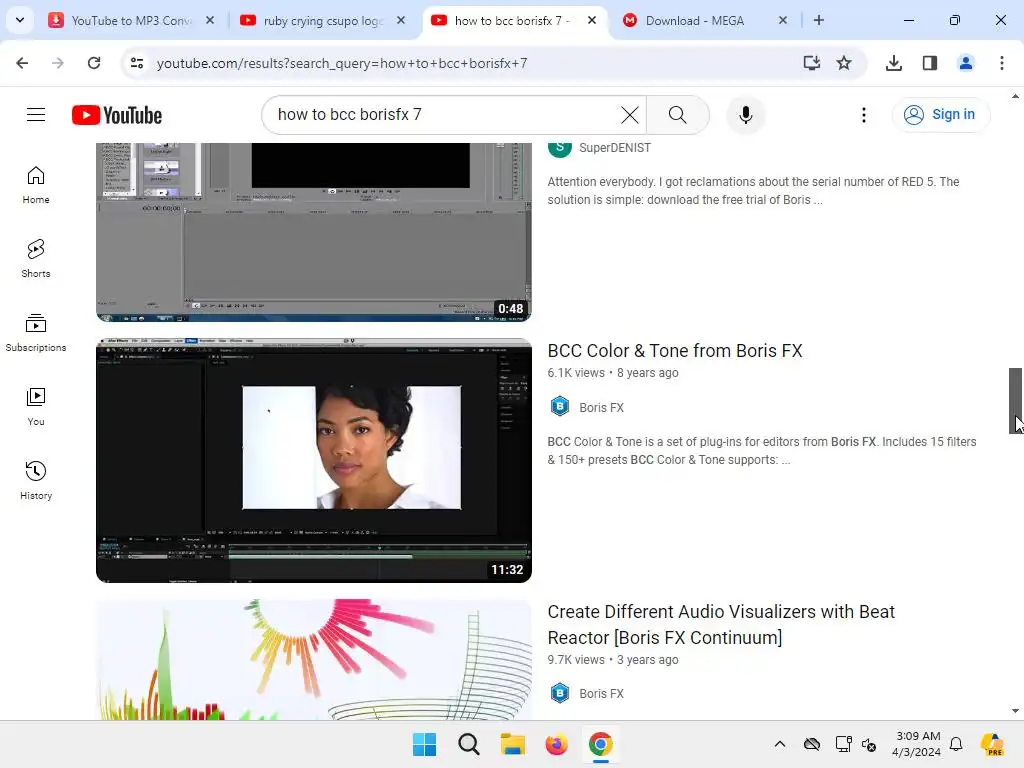Open Shorts in the sidebar
The height and width of the screenshot is (768, 1024).
coord(36,259)
